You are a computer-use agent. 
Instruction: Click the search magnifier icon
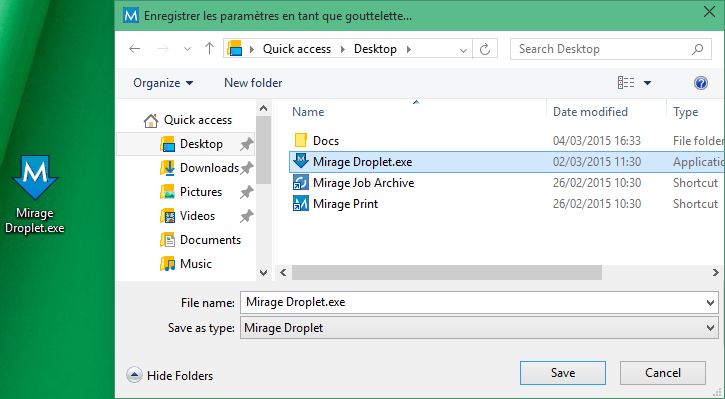pos(698,49)
